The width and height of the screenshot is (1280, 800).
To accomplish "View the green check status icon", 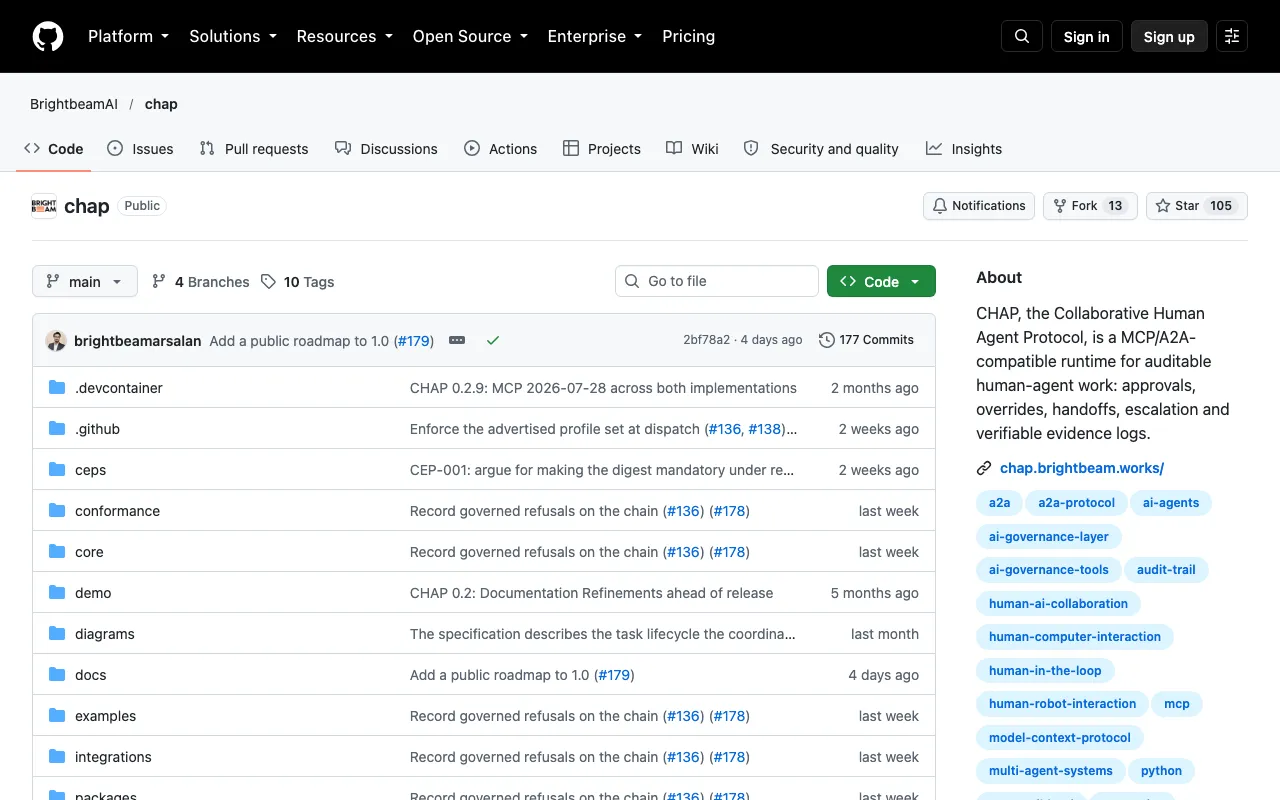I will point(493,340).
